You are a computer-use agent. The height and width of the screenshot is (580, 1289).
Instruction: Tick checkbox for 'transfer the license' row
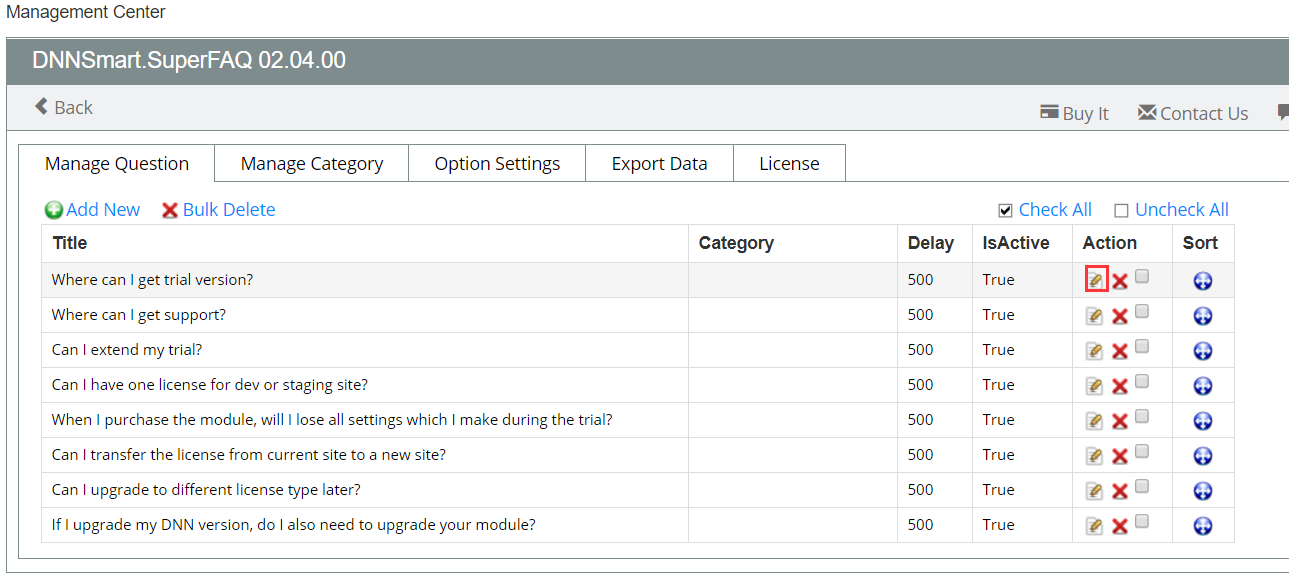coord(1142,452)
